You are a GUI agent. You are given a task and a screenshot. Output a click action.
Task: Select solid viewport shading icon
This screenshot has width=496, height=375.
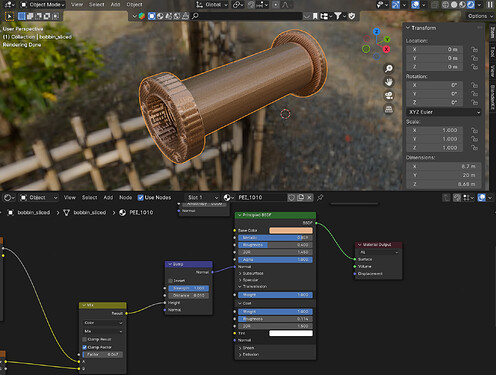pyautogui.click(x=454, y=5)
